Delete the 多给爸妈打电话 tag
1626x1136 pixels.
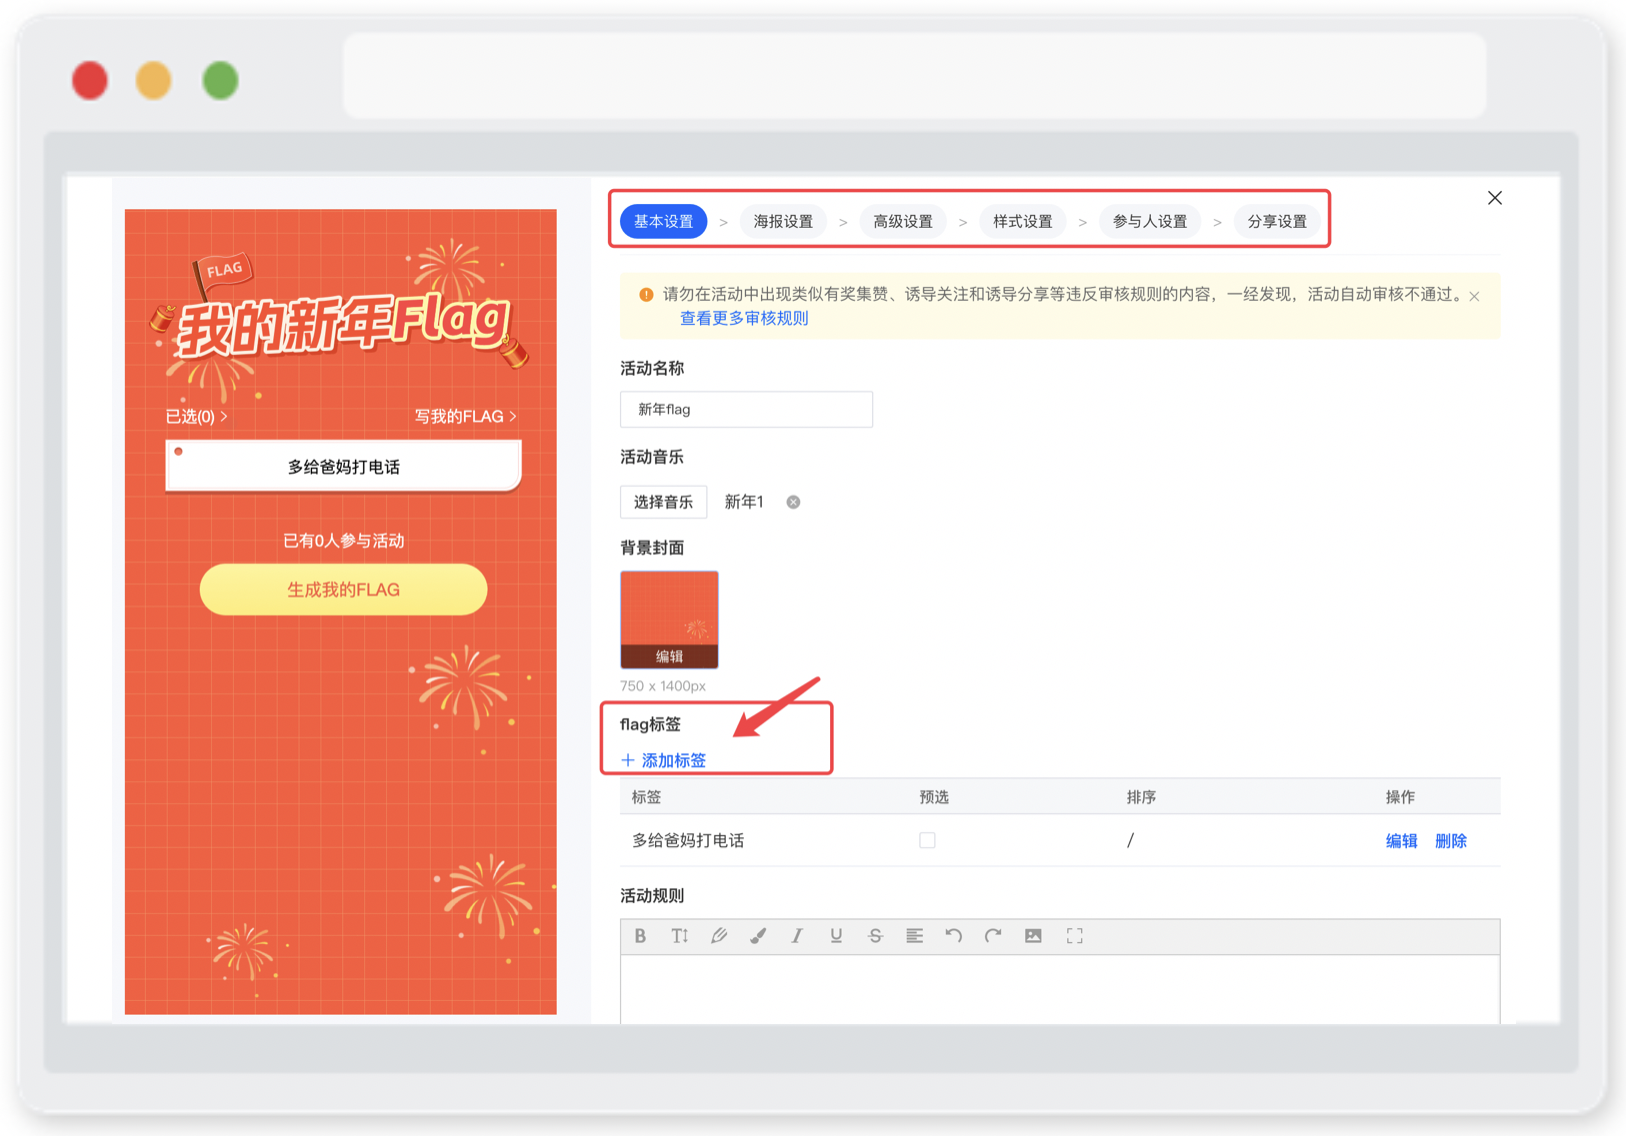tap(1451, 841)
